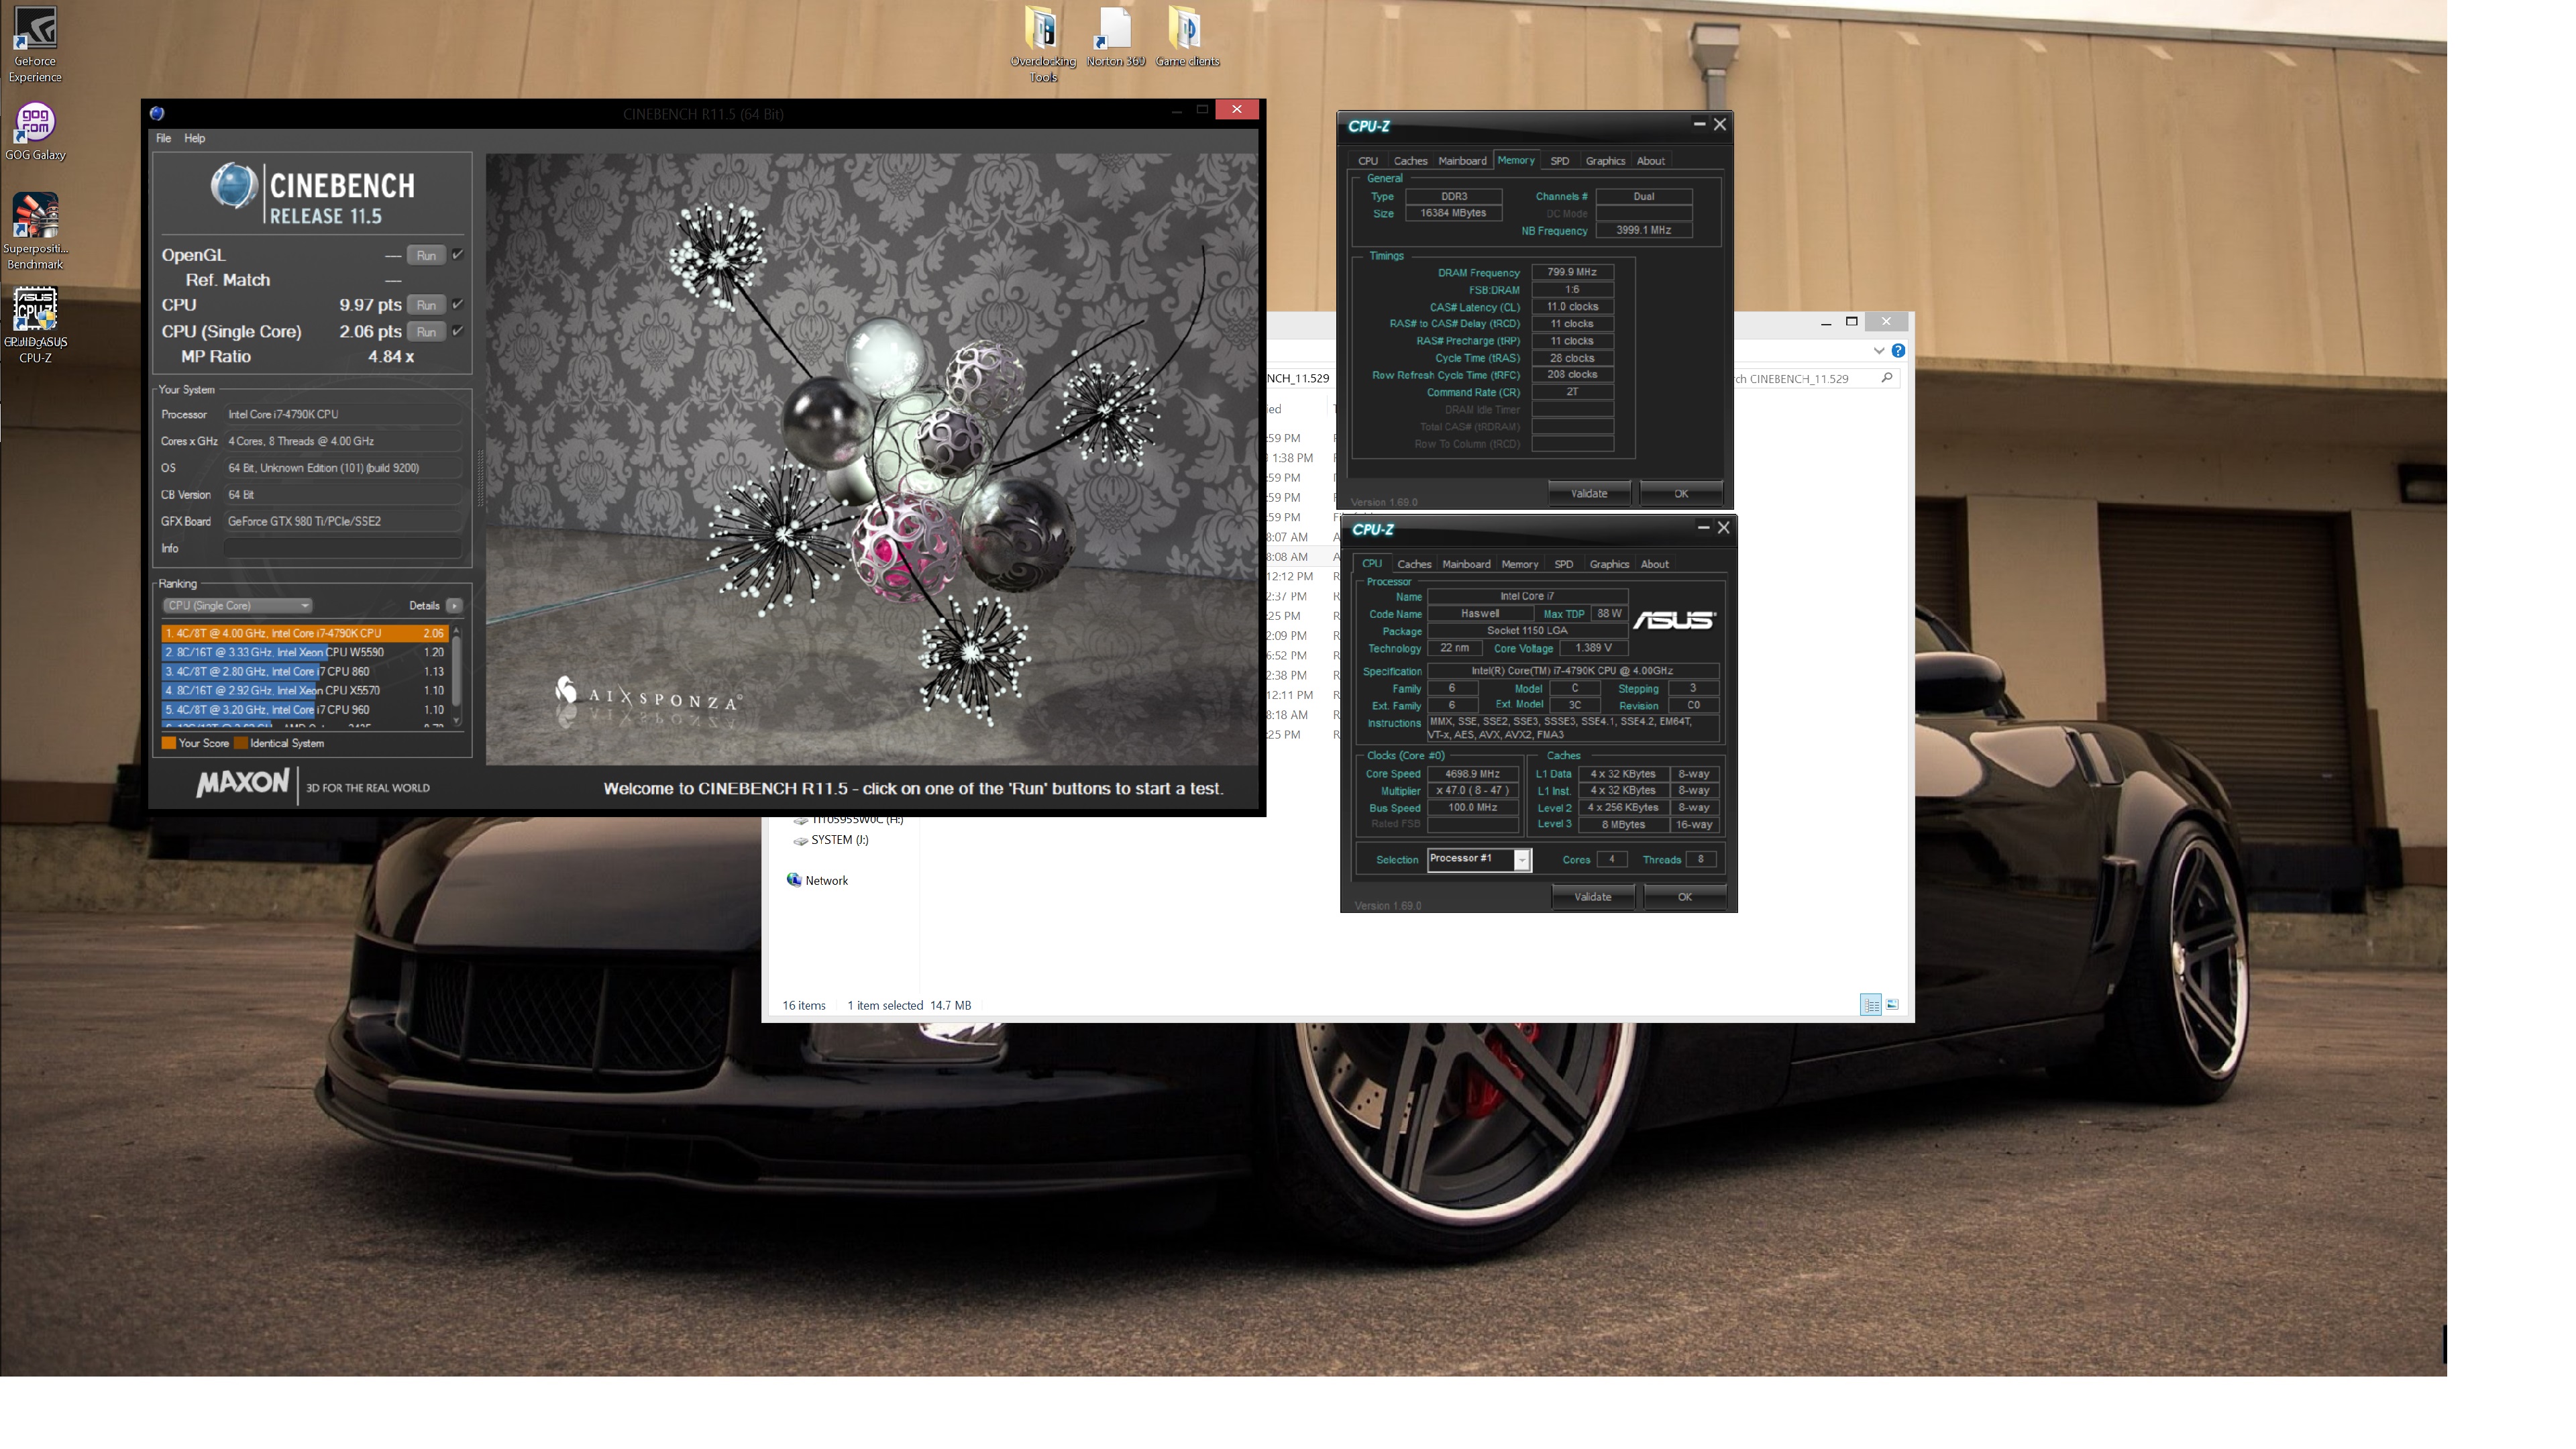Viewport: 2576px width, 1449px height.
Task: Toggle the CPU test checkbox
Action: pos(457,304)
